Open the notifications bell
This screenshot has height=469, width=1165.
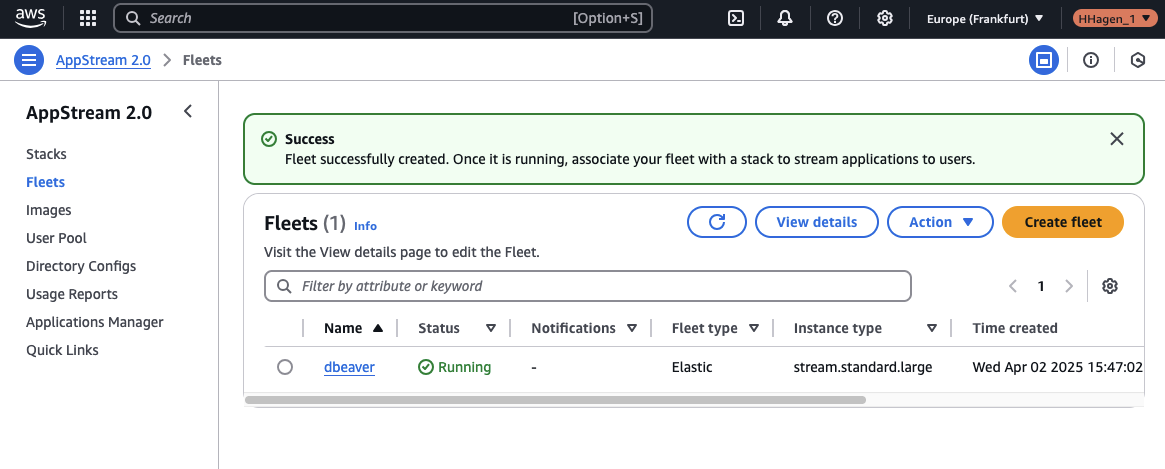coord(785,18)
